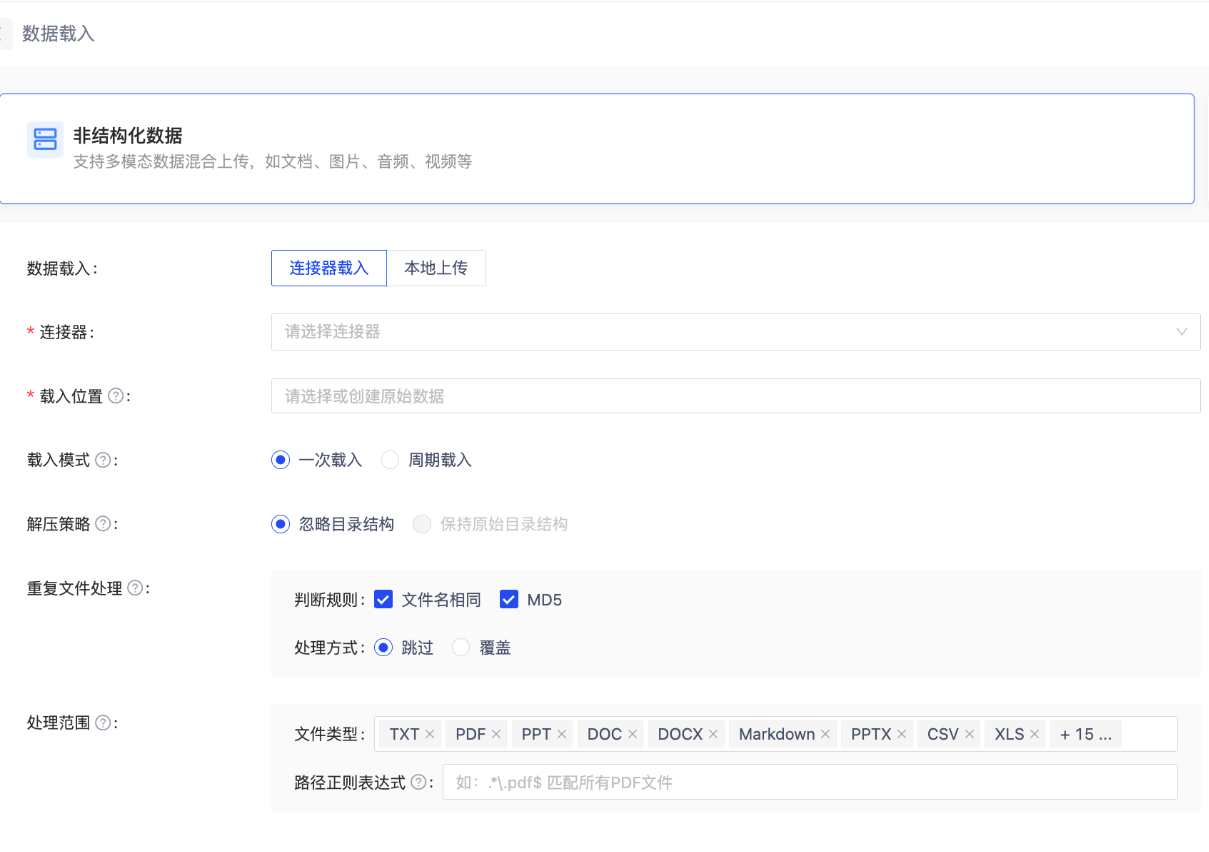This screenshot has width=1209, height=852.
Task: Expand the +15 more file types
Action: click(x=1085, y=735)
